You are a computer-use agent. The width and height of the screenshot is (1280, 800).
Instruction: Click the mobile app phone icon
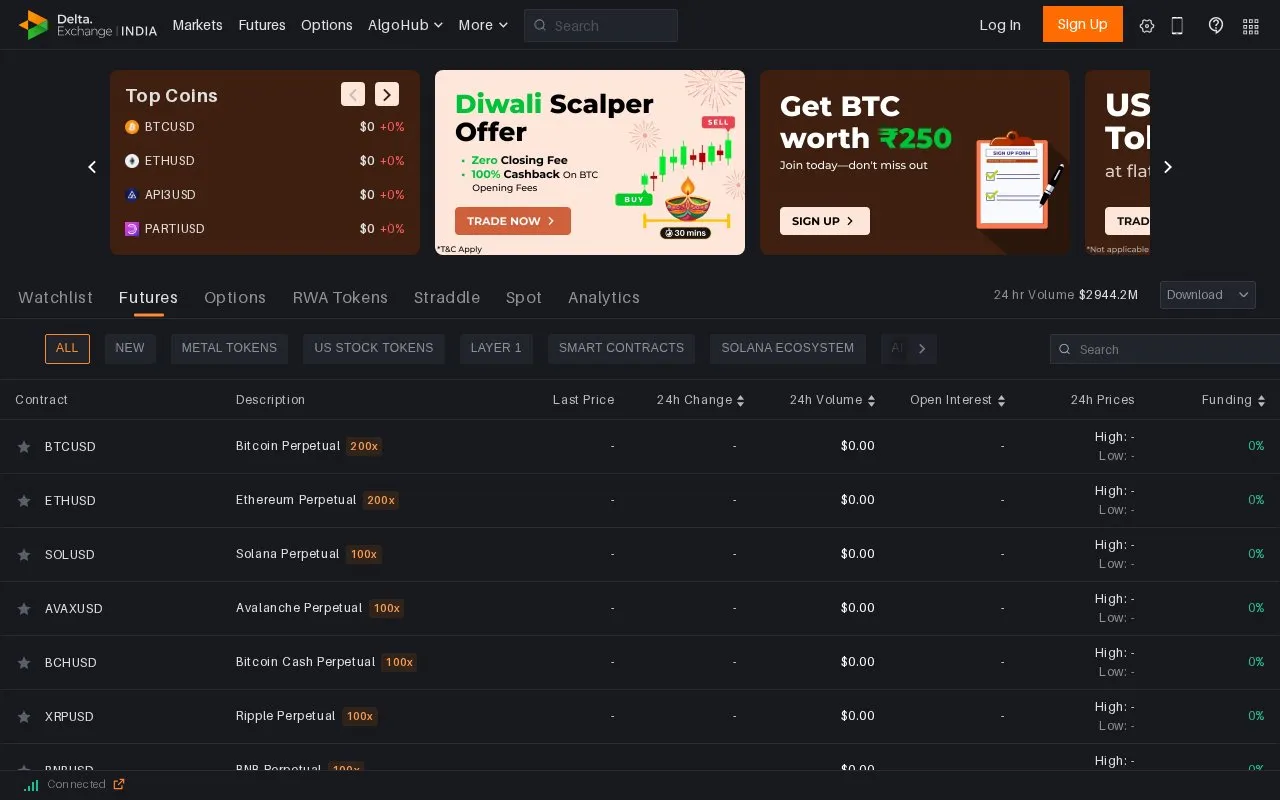(x=1177, y=26)
